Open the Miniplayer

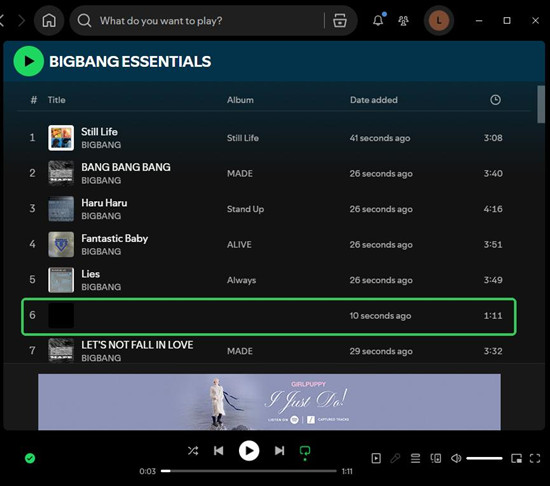click(x=516, y=458)
